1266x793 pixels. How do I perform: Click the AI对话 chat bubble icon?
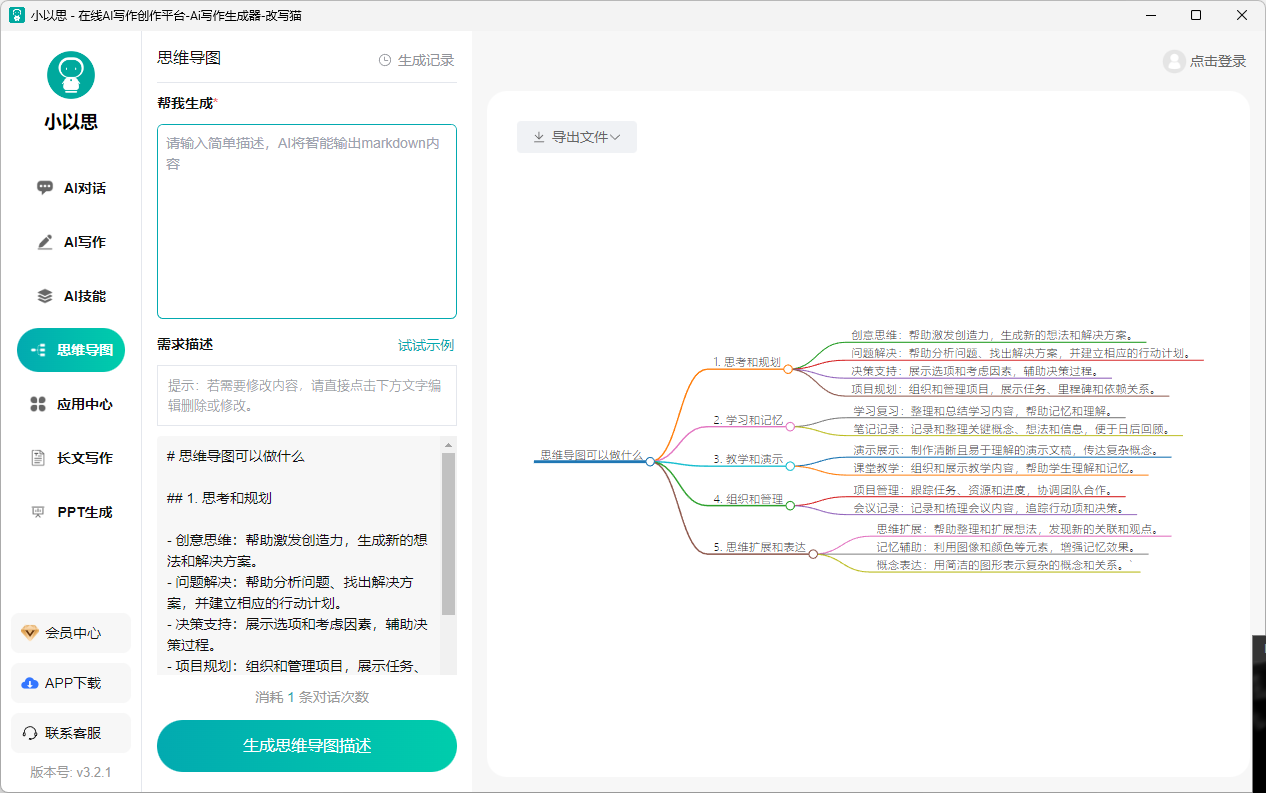click(x=45, y=188)
